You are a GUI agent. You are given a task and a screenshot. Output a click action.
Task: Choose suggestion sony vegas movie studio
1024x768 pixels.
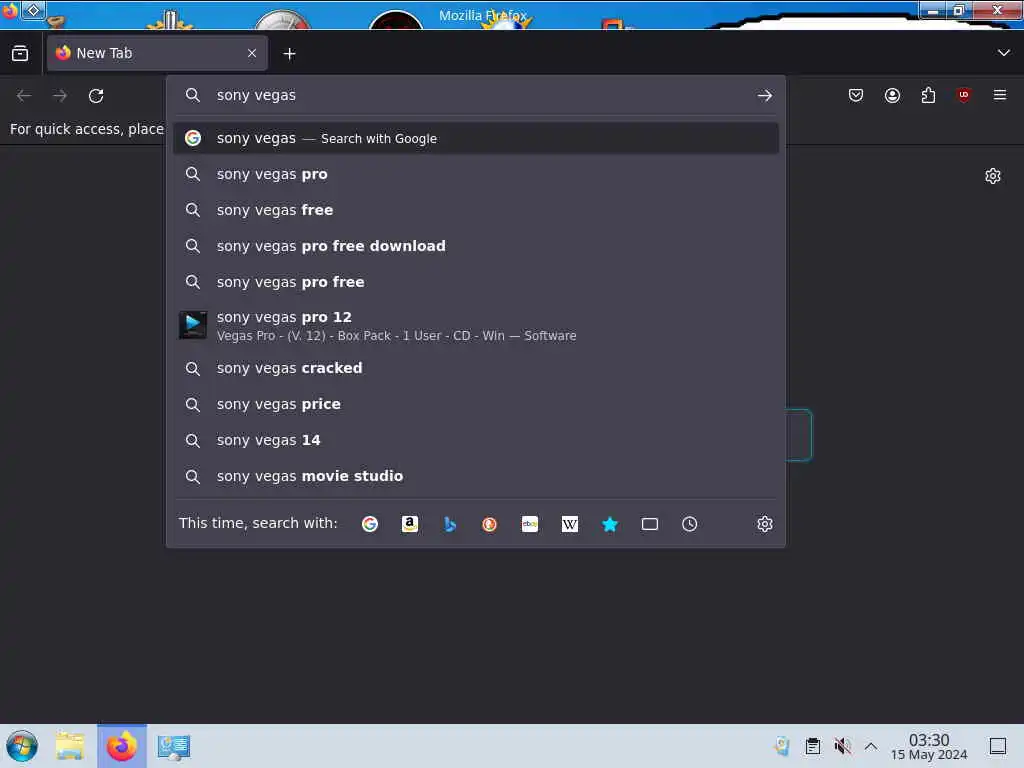point(475,476)
